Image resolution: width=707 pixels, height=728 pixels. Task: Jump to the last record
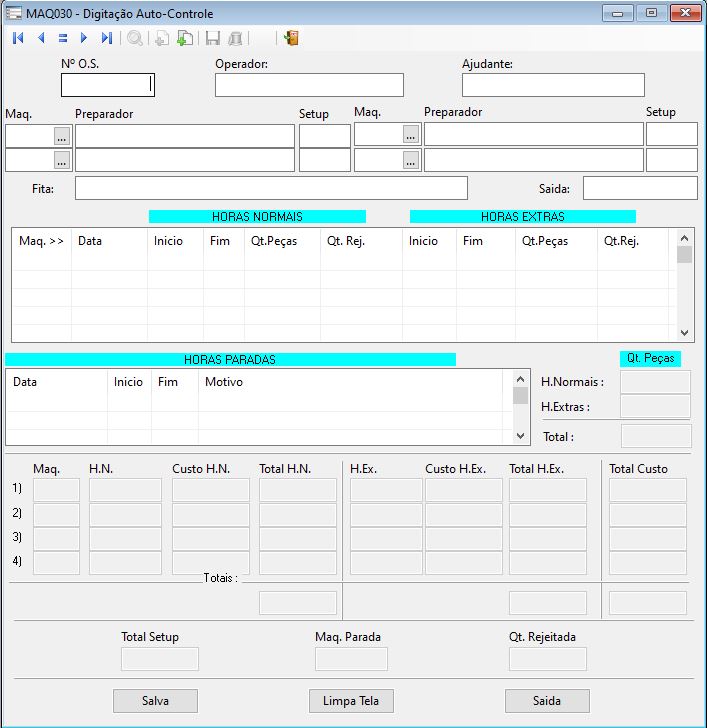[106, 38]
